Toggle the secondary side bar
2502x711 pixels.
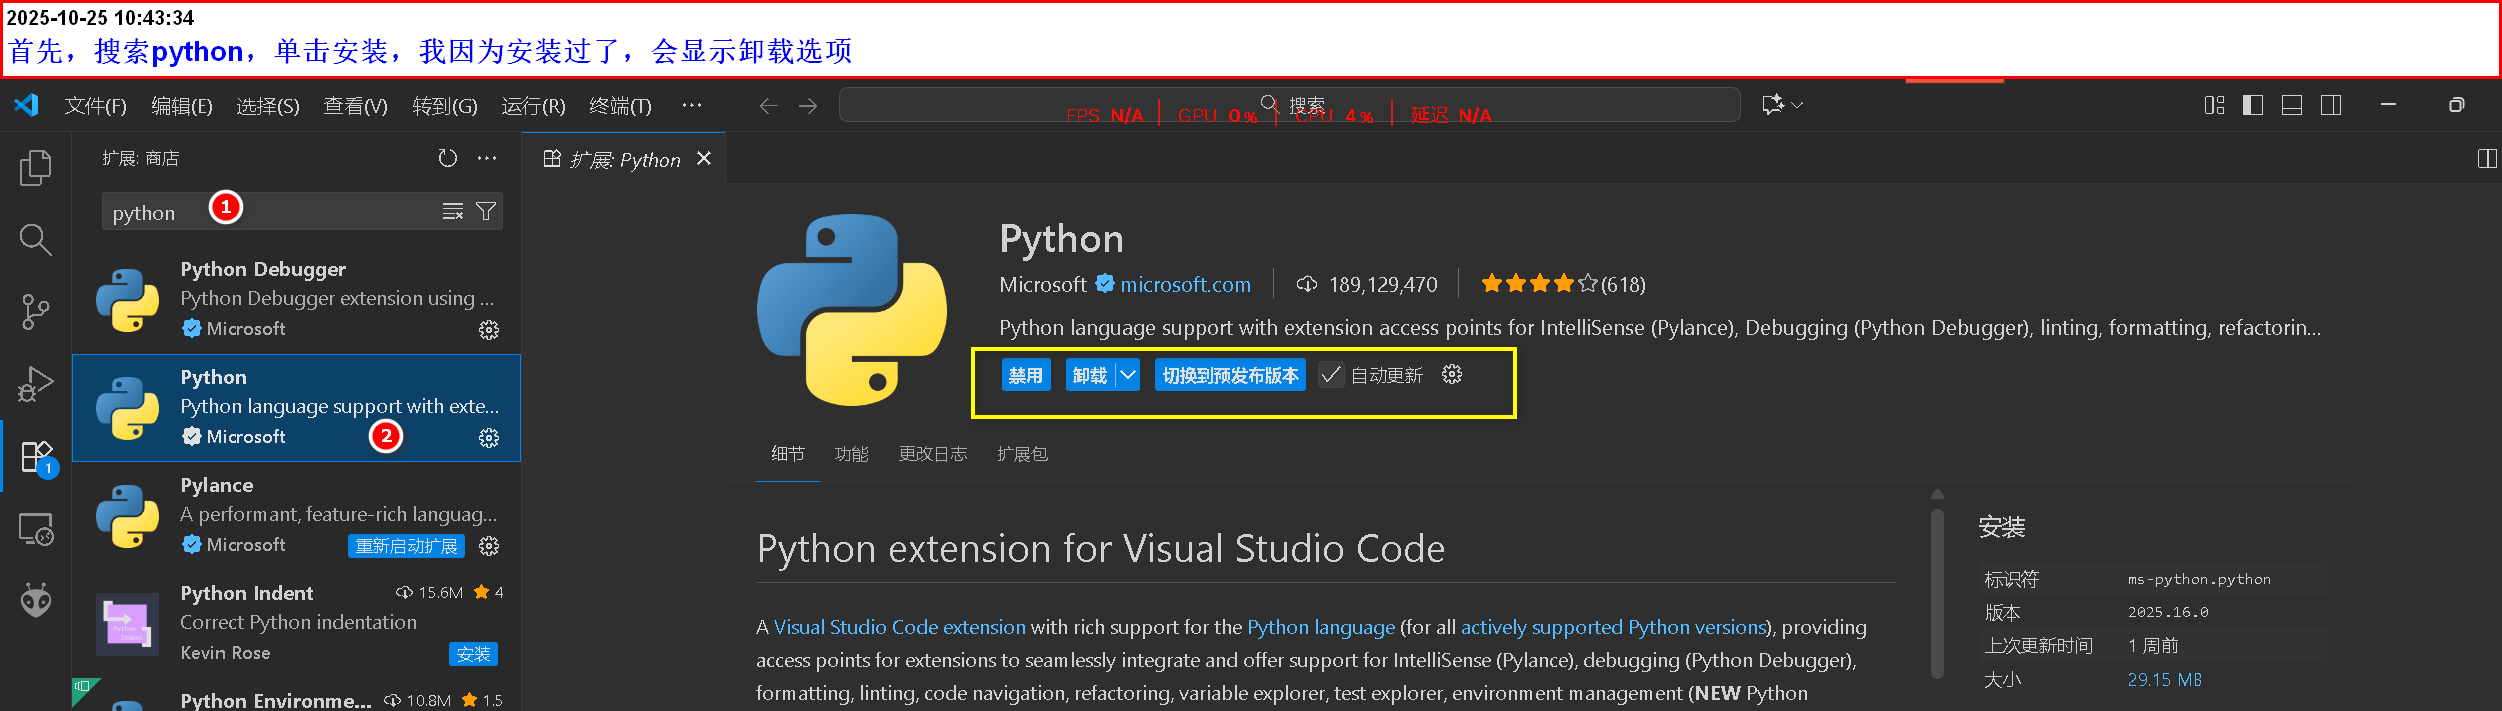click(x=2331, y=105)
